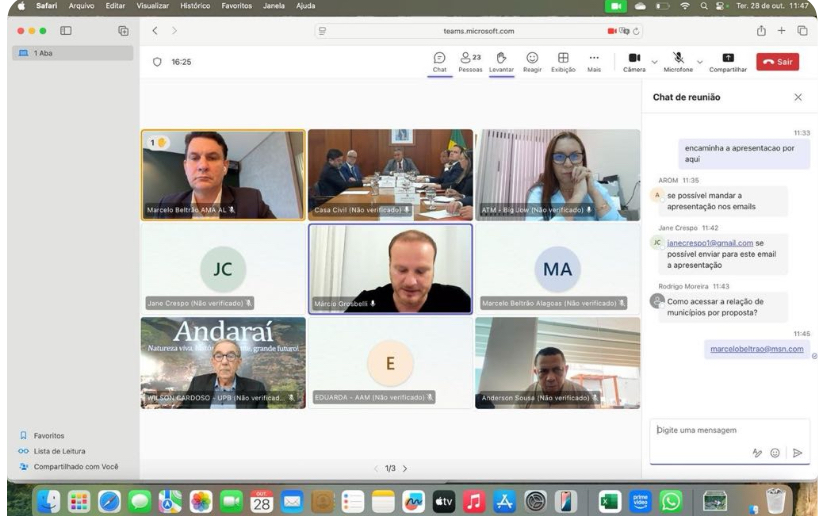Open the Mais options menu
Image resolution: width=819 pixels, height=516 pixels.
pyautogui.click(x=594, y=59)
